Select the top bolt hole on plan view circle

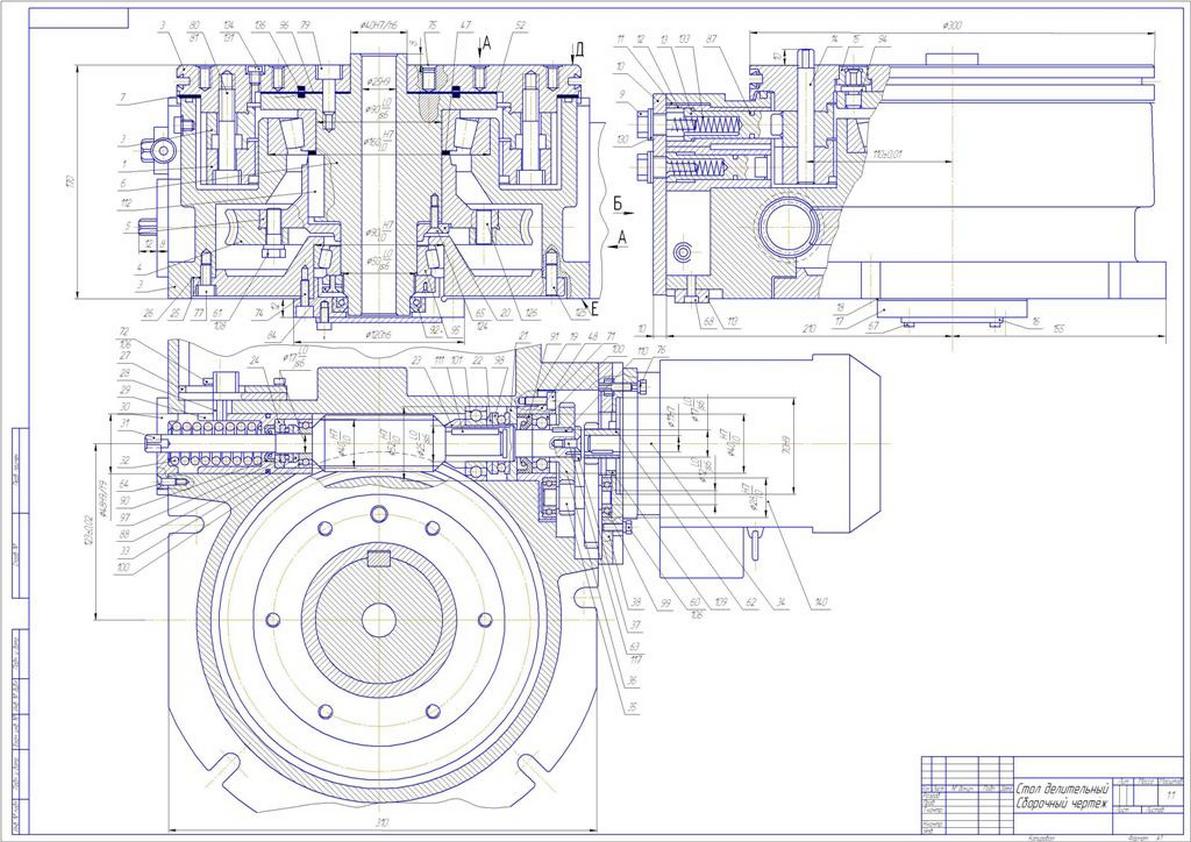[379, 514]
